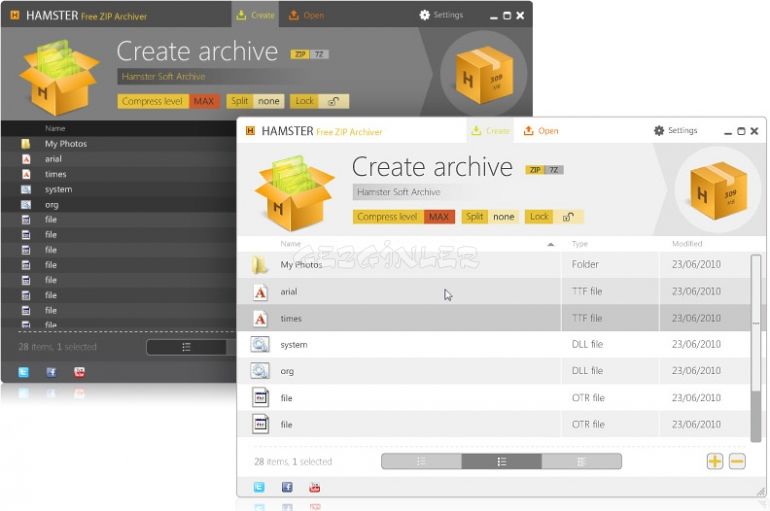Sort by Modified column header
This screenshot has width=770, height=511.
tap(687, 244)
